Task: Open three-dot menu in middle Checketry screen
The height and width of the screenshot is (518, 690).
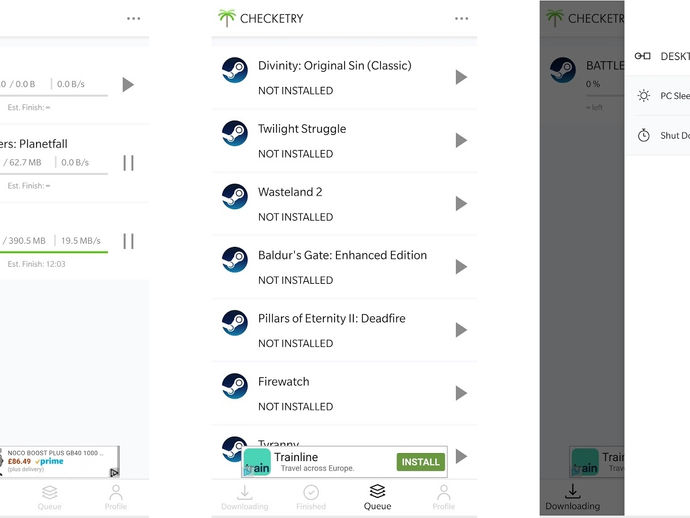Action: pos(461,18)
